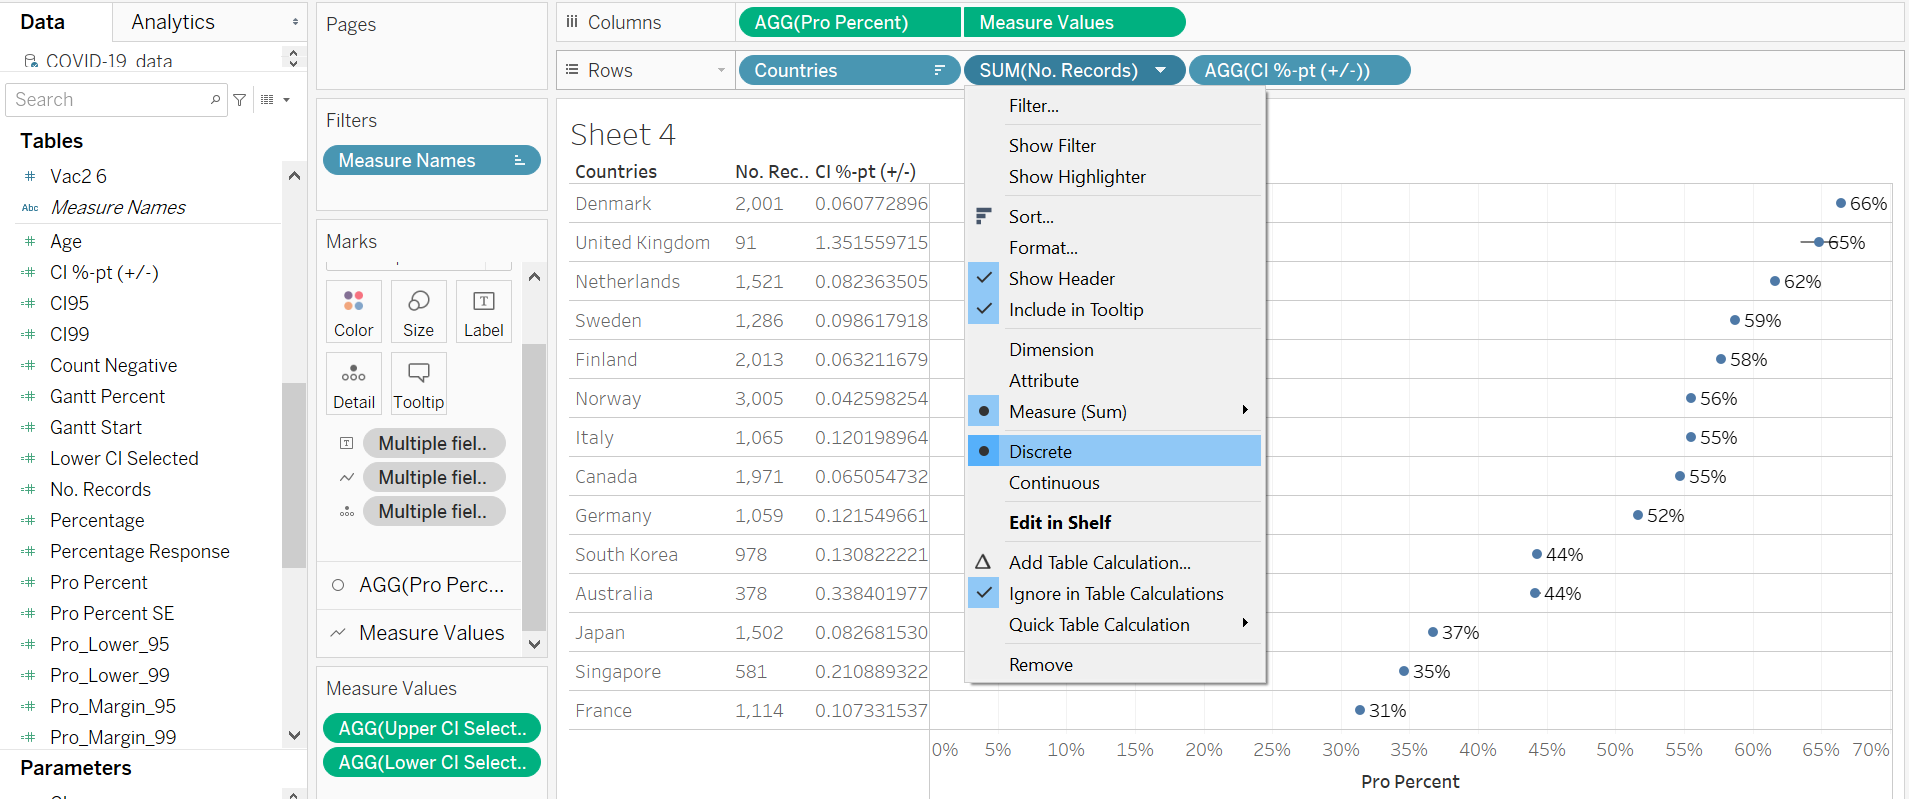Toggle Include in Tooltip option
The image size is (1909, 799).
pyautogui.click(x=1075, y=310)
